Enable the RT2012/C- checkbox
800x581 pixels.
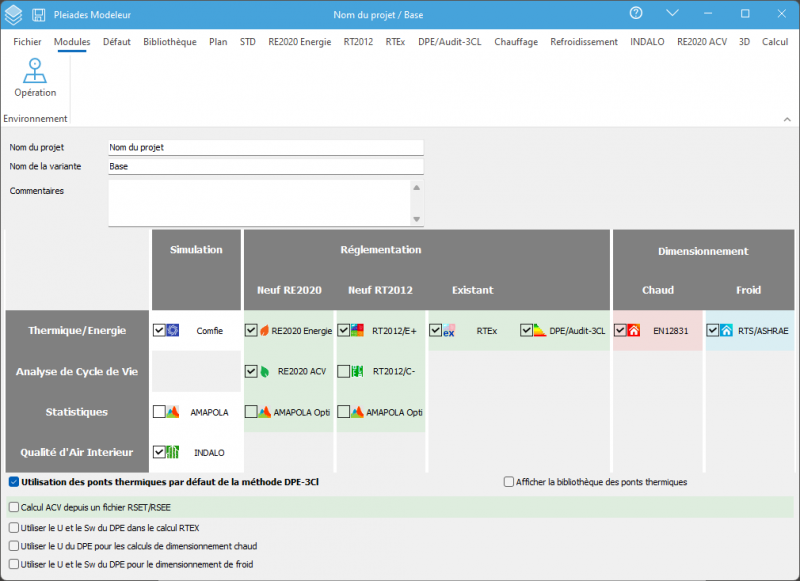point(344,371)
